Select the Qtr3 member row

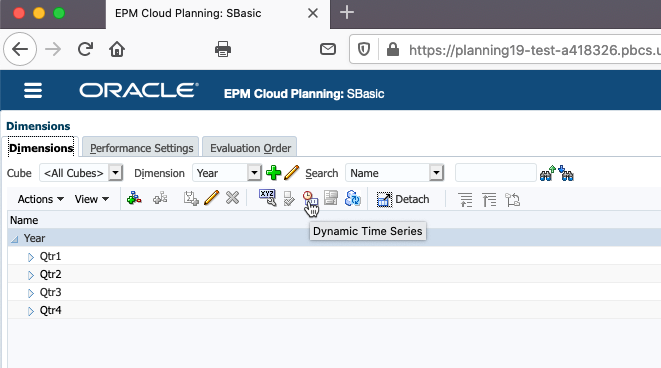[x=334, y=292]
